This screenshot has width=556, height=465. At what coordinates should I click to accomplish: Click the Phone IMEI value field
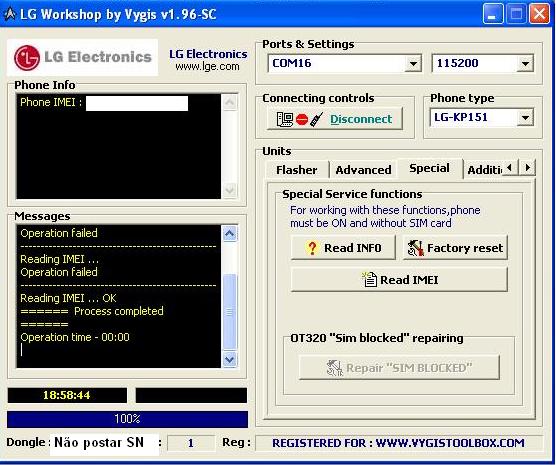pos(137,103)
